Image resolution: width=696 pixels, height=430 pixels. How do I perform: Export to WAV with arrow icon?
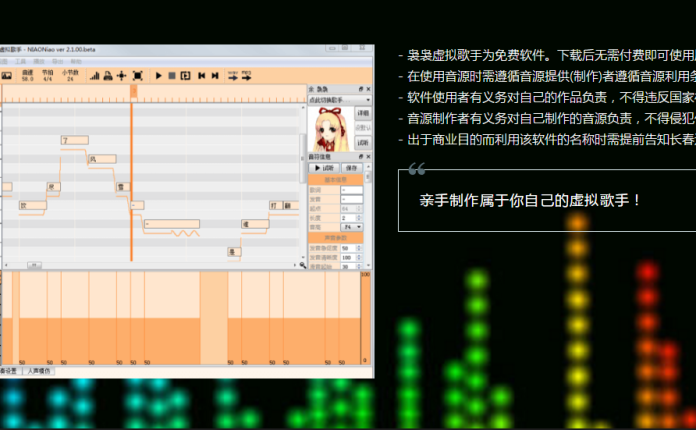pos(233,75)
